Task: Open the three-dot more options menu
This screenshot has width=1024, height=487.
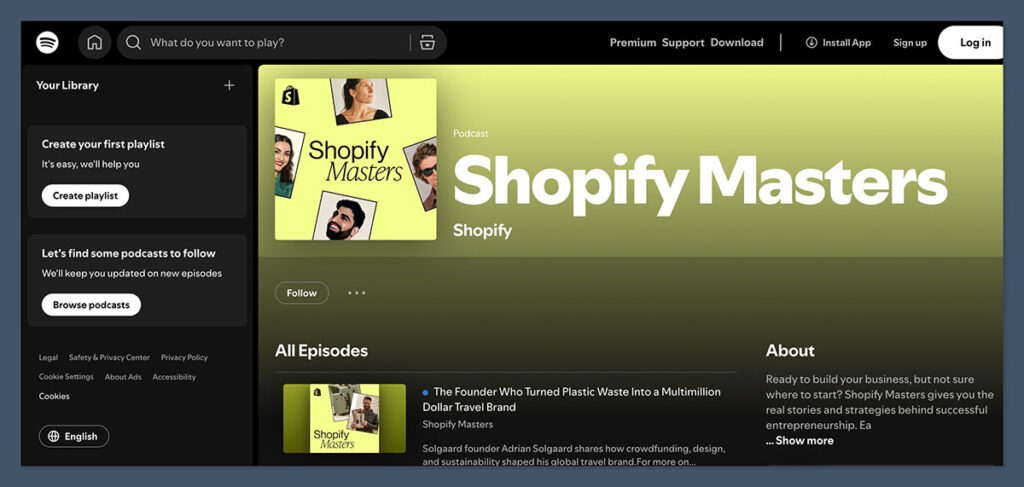Action: tap(356, 293)
